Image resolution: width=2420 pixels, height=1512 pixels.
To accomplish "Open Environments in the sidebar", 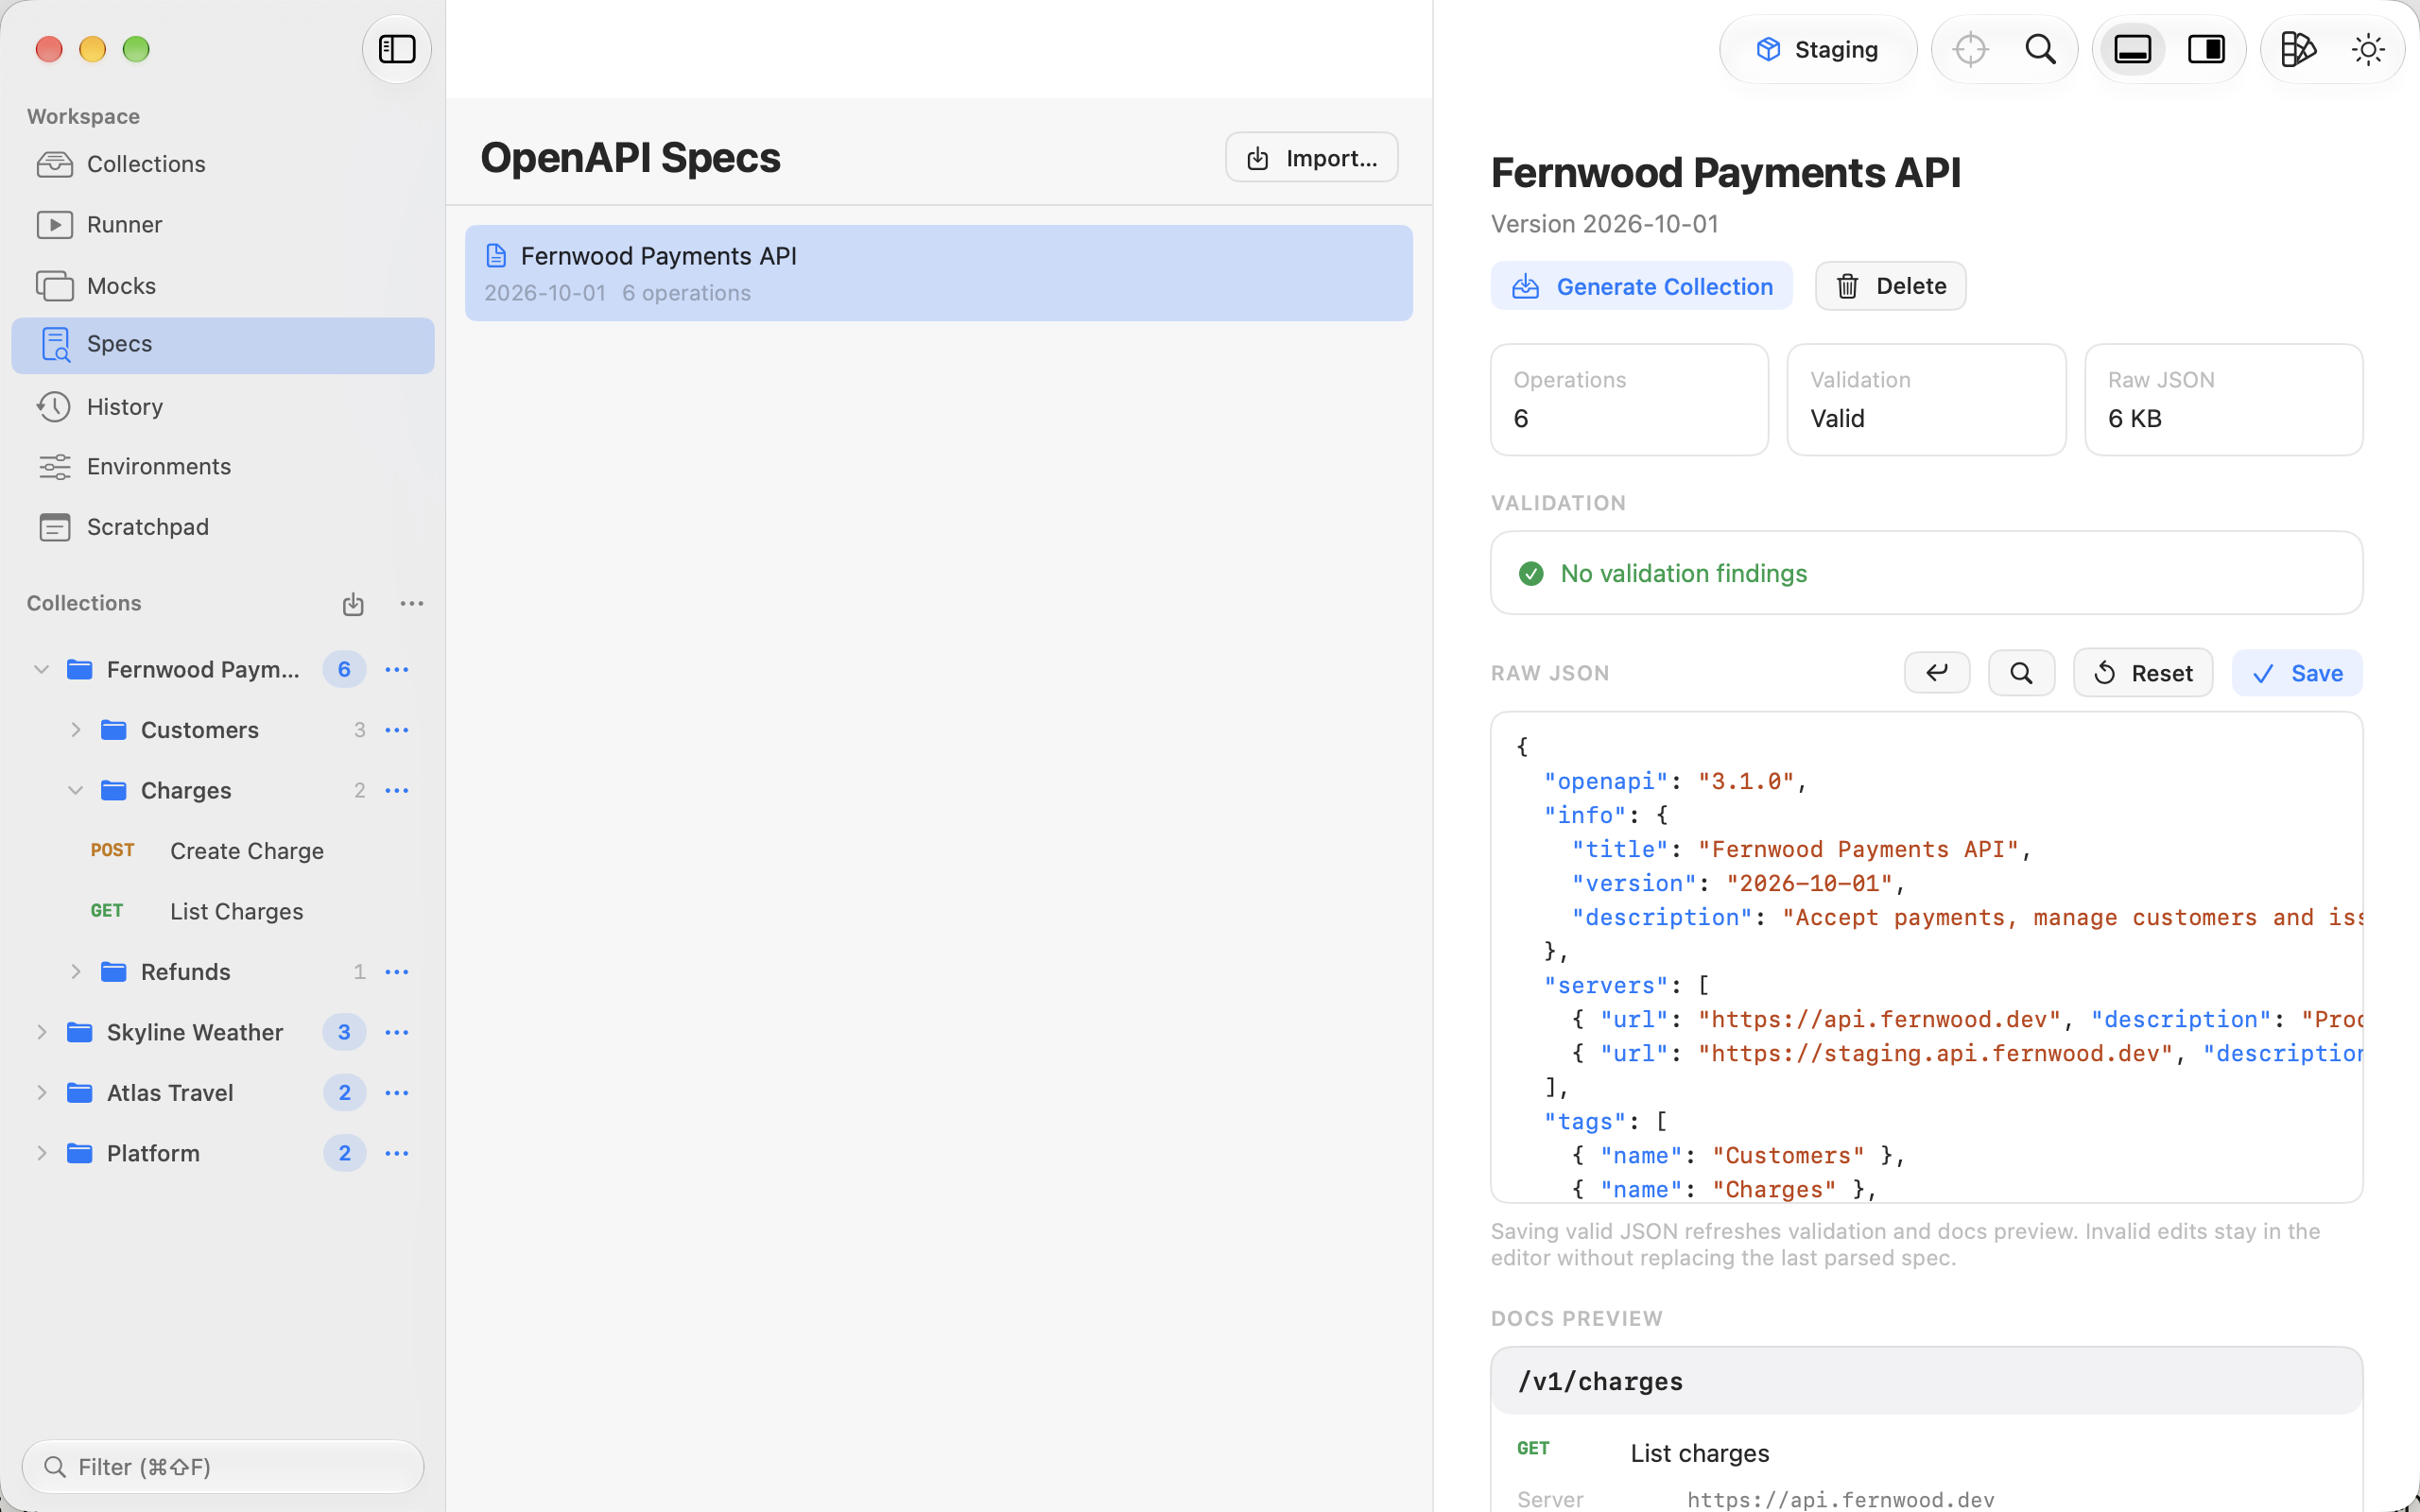I will point(222,467).
